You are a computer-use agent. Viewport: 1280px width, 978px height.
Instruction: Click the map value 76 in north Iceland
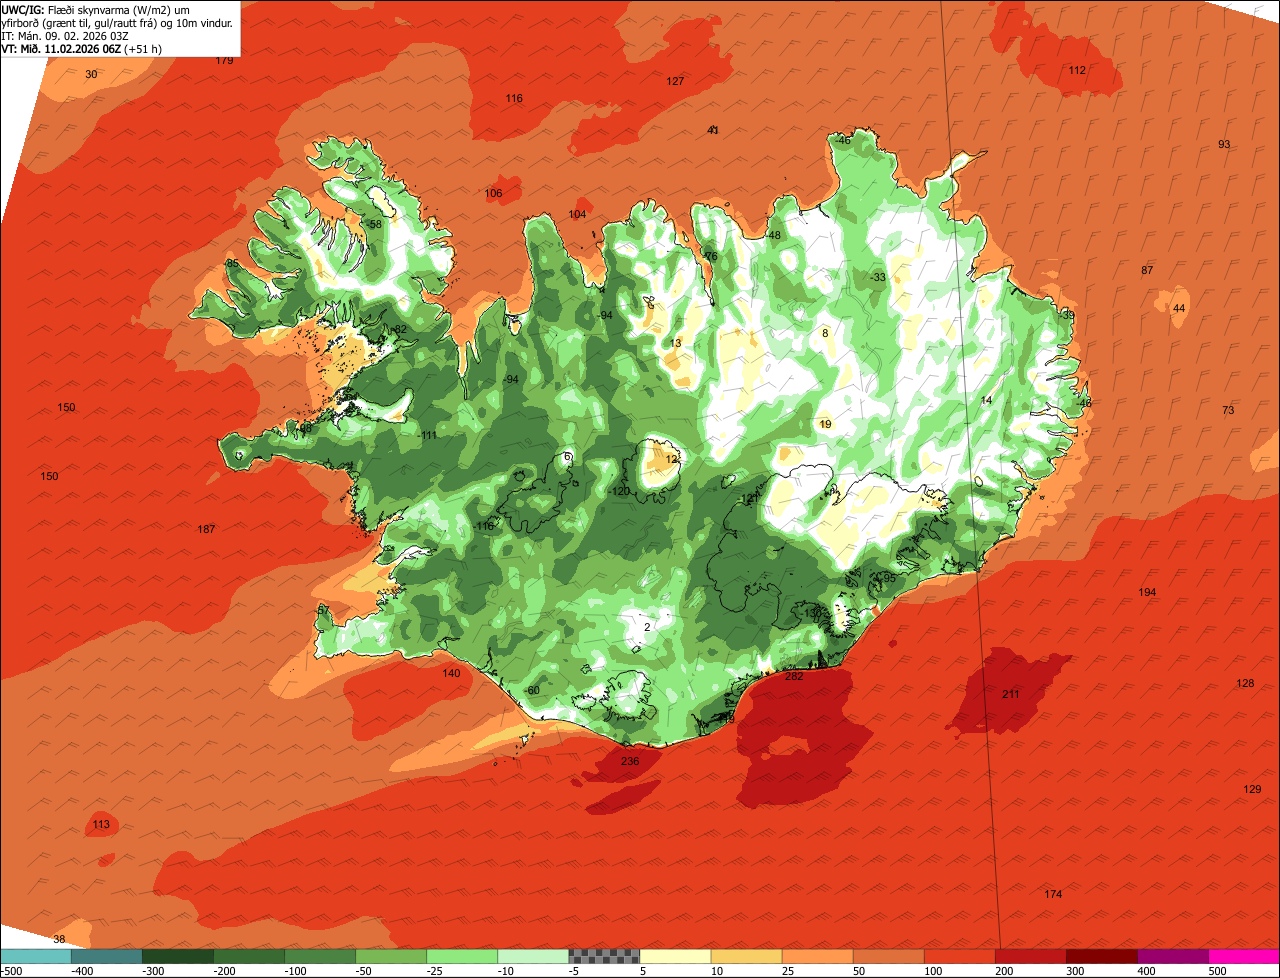click(x=711, y=257)
